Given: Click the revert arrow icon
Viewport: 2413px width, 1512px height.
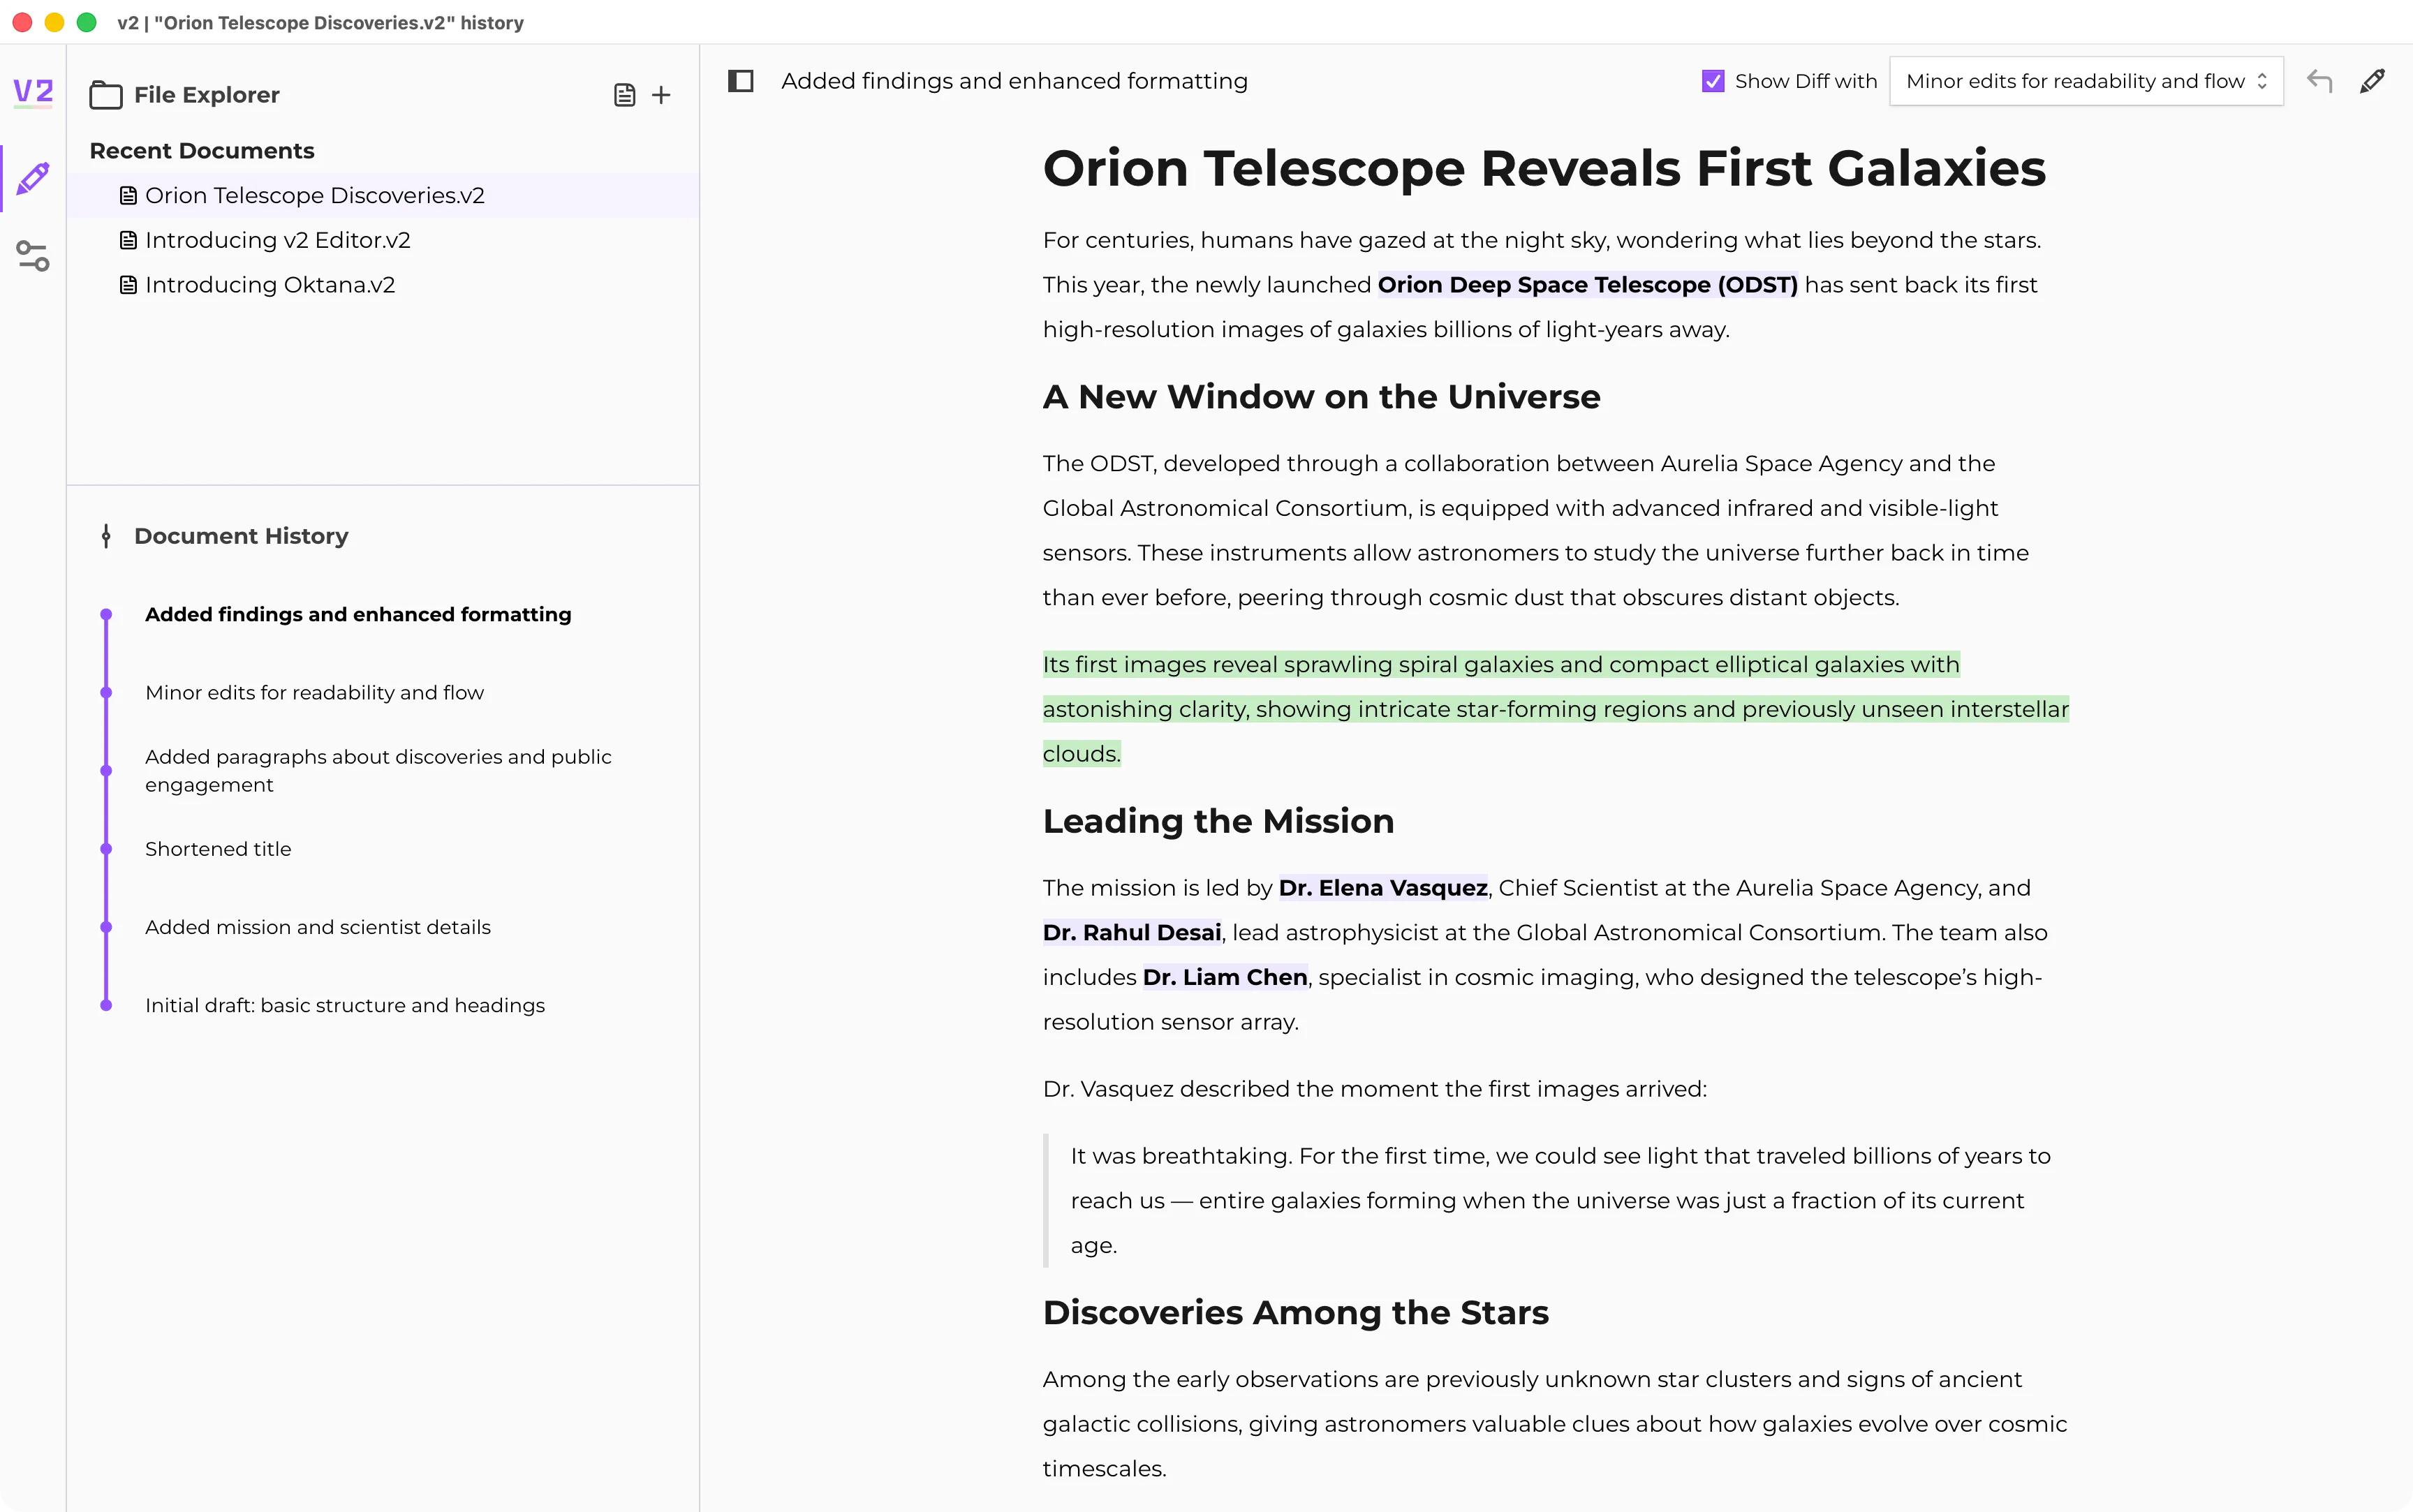Looking at the screenshot, I should pyautogui.click(x=2319, y=81).
